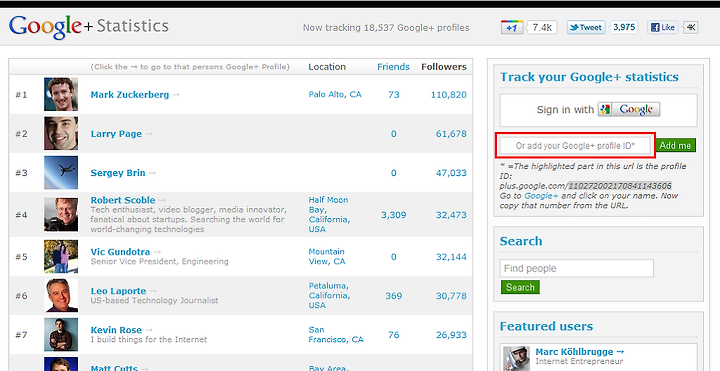Open Leo Laporte's statistics page
Screen dimensions: 720x371
118,291
